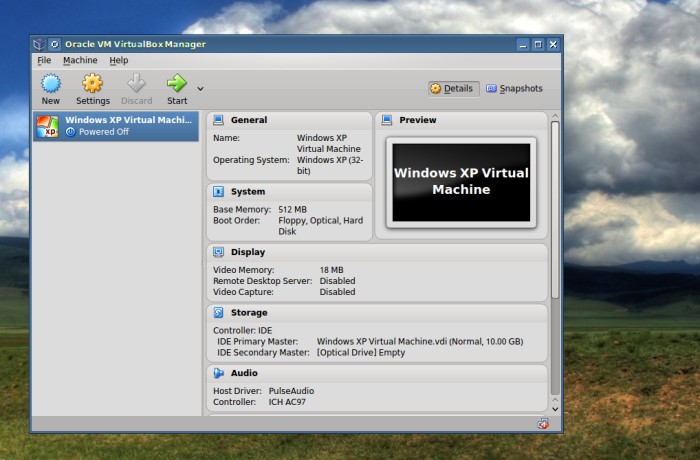Open the Start button dropdown arrow
The height and width of the screenshot is (460, 700).
200,89
